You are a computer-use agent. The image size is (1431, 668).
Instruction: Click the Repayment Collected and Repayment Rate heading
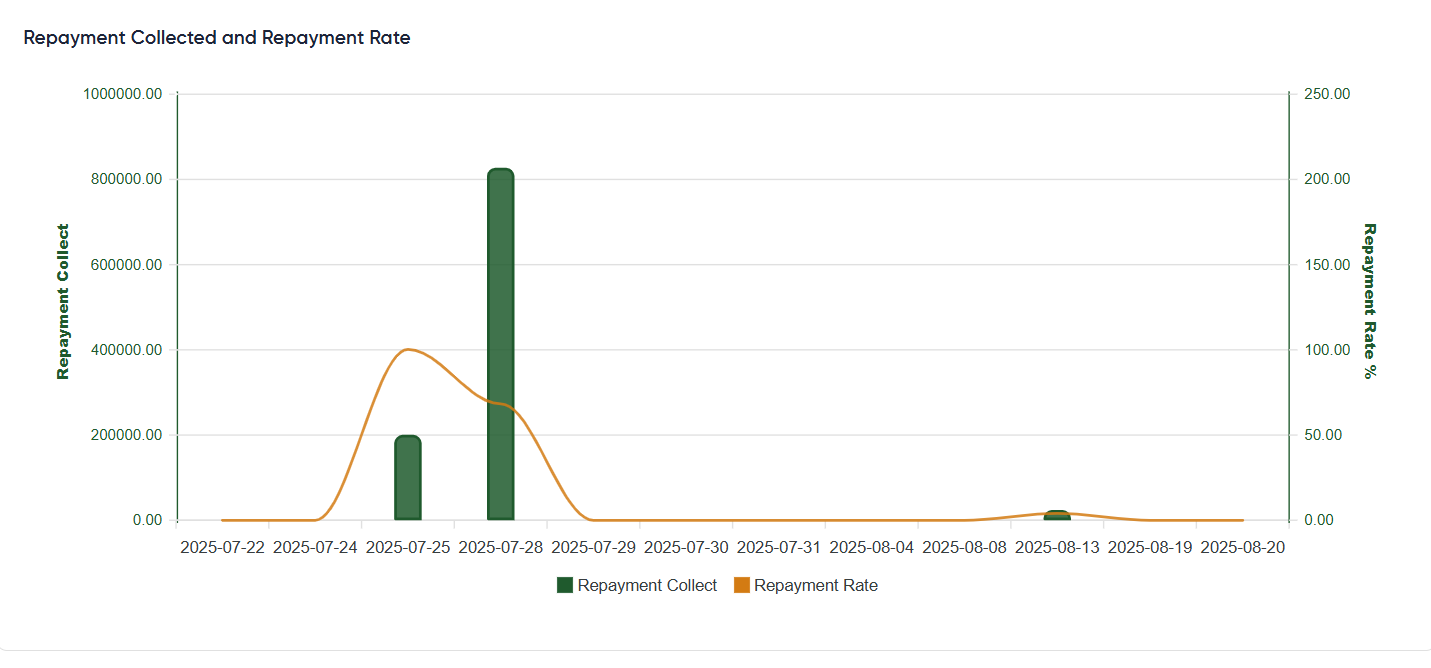[x=217, y=38]
